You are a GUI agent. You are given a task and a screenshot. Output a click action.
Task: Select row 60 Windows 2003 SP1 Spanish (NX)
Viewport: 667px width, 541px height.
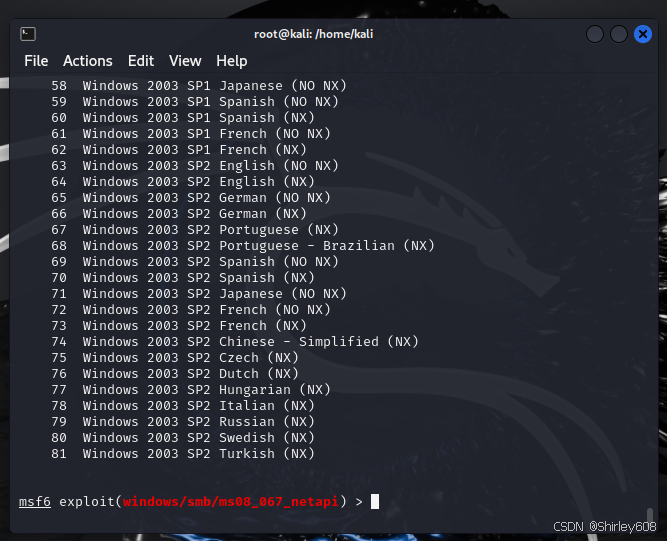click(x=183, y=117)
